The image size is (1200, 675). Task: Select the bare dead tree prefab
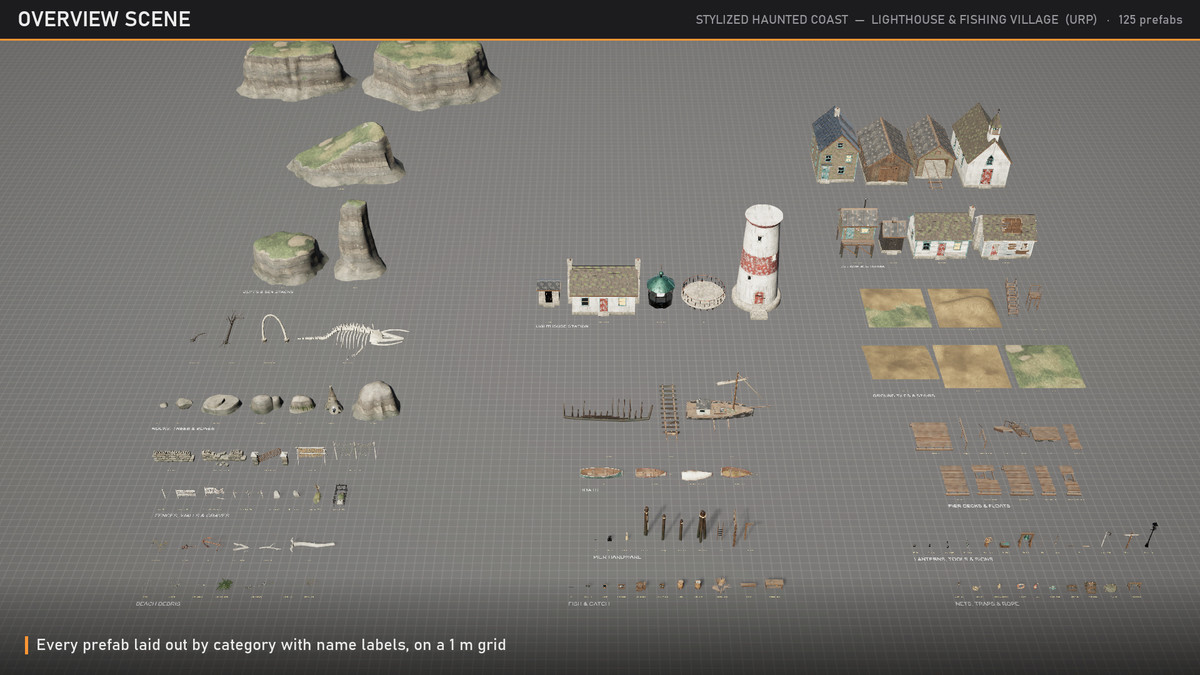pyautogui.click(x=231, y=330)
